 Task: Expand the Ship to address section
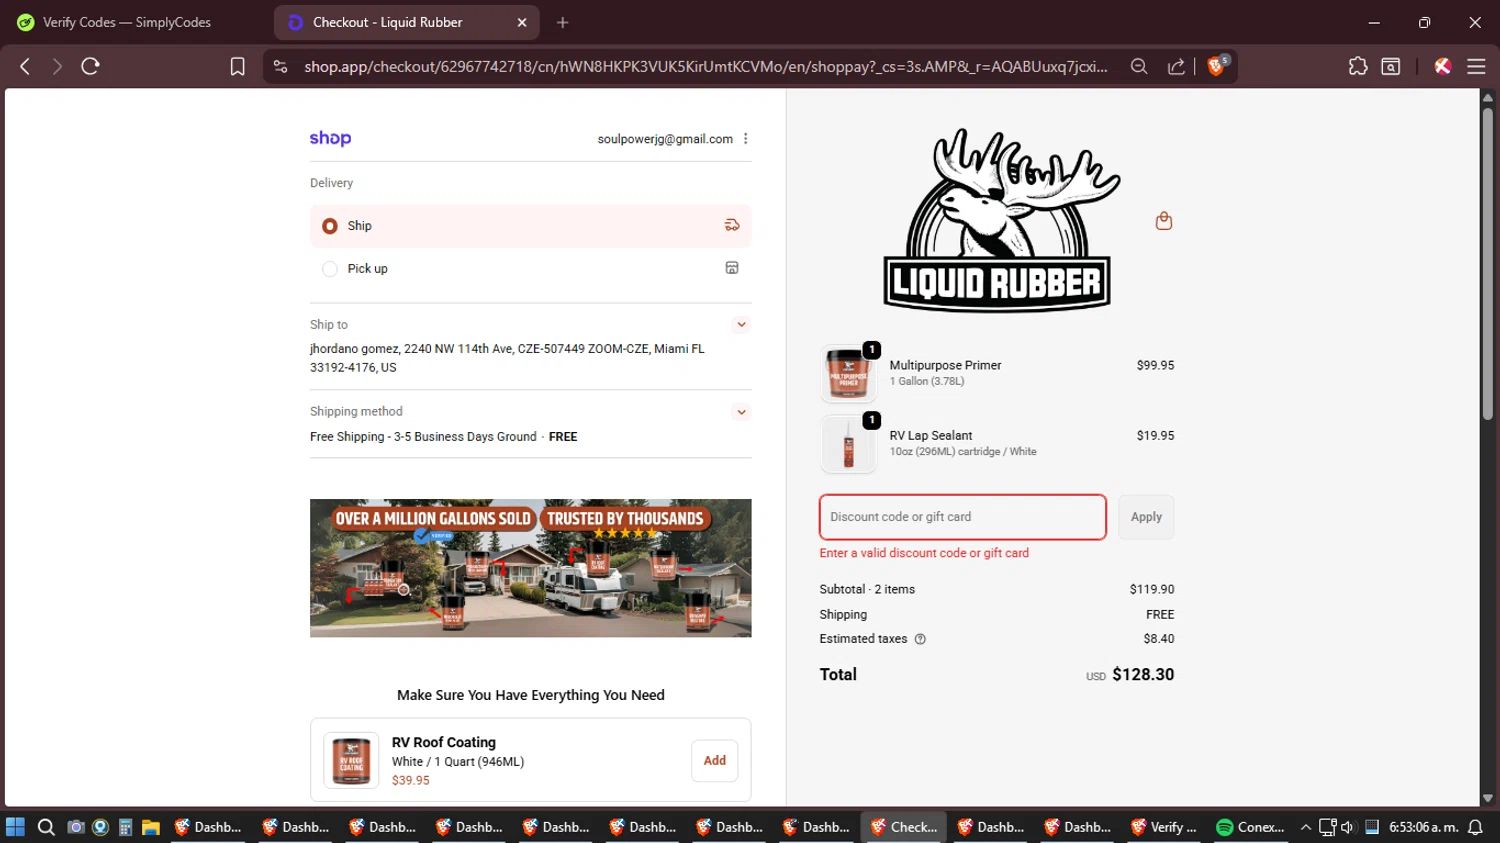click(x=741, y=324)
